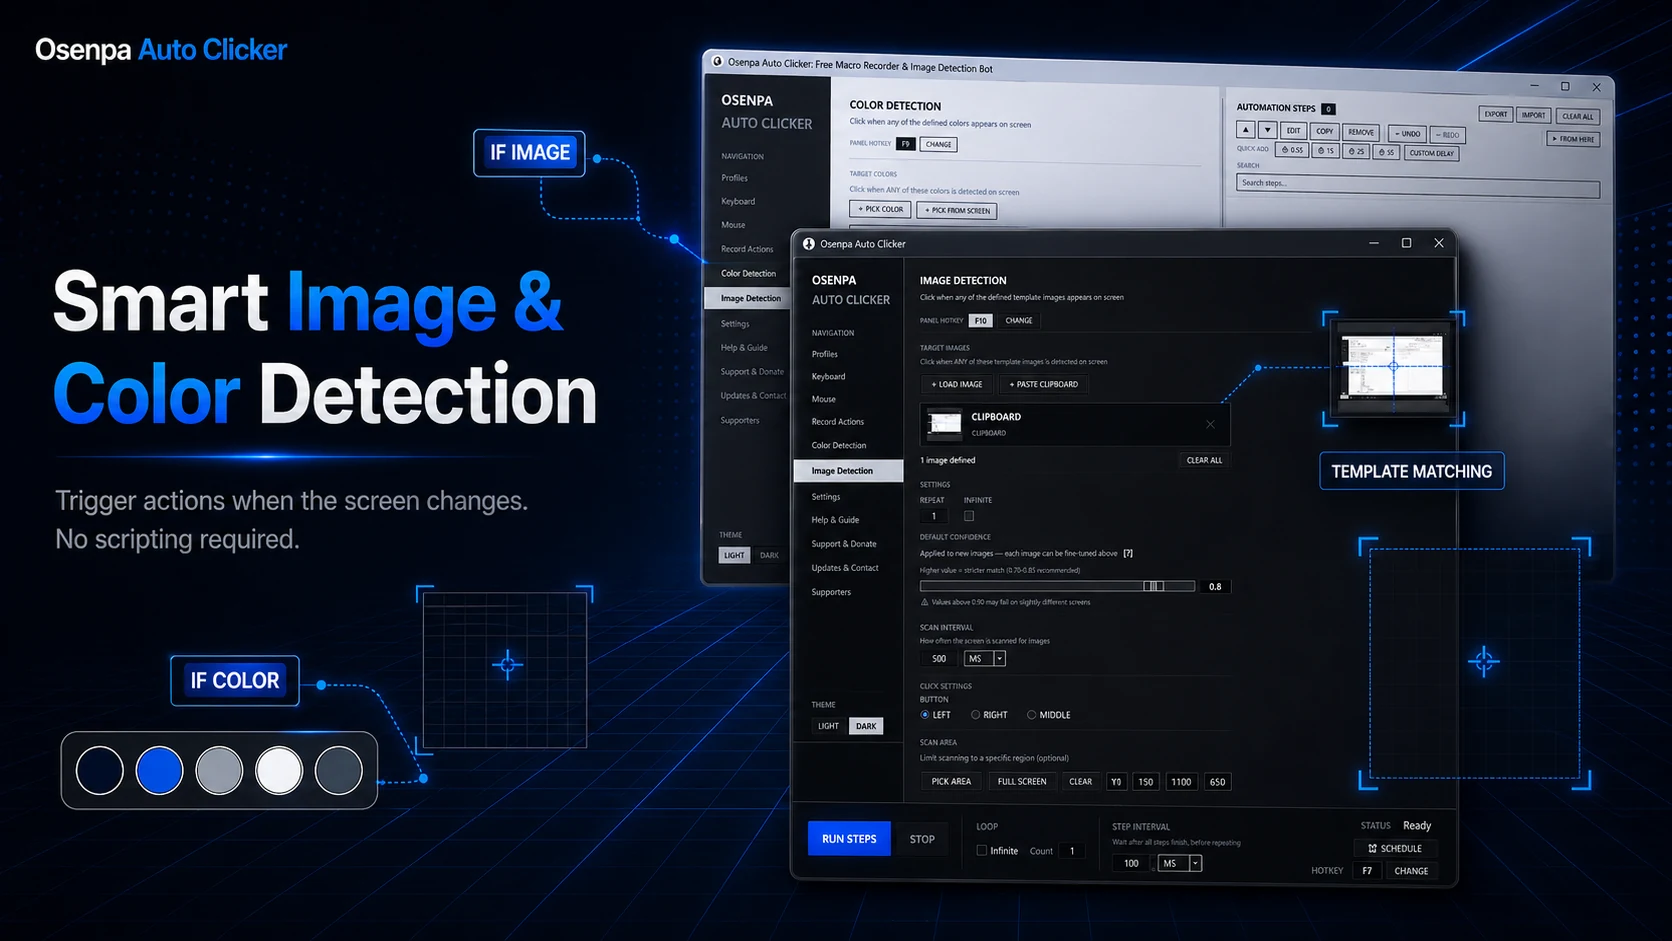Select the RIGHT mouse button radio option
The image size is (1672, 941).
pos(975,714)
